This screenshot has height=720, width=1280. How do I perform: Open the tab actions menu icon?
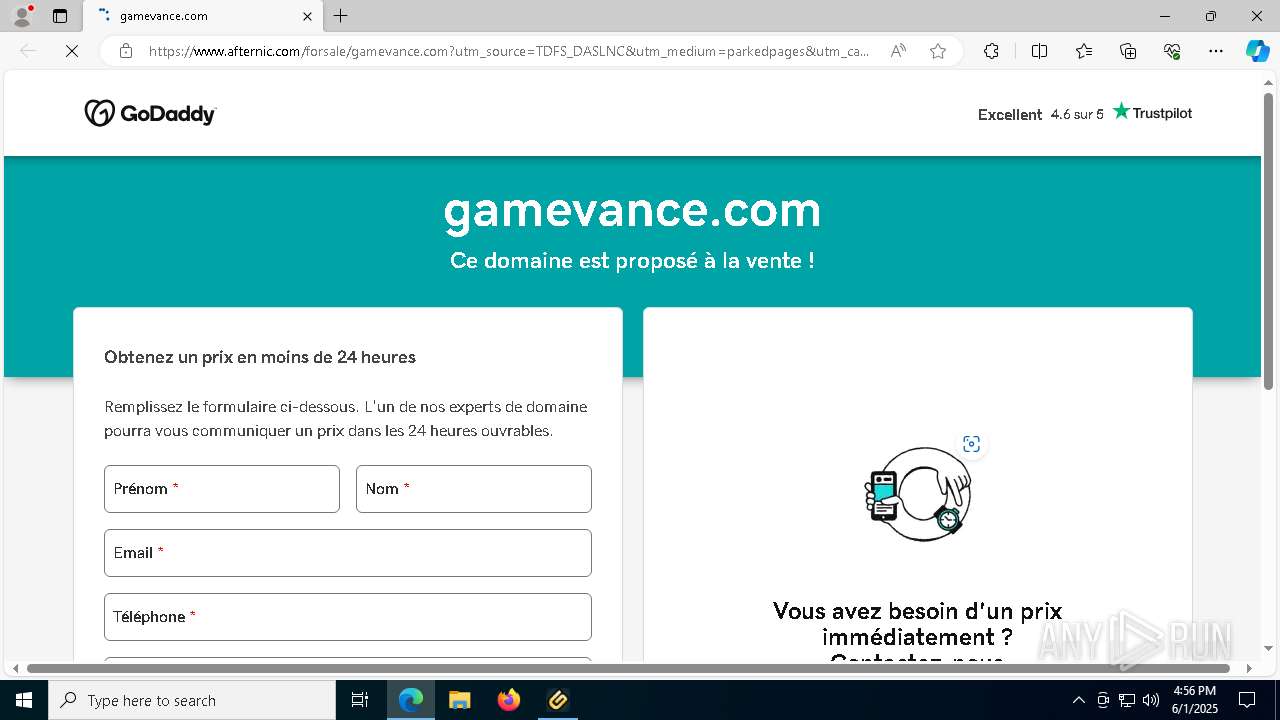click(x=60, y=16)
